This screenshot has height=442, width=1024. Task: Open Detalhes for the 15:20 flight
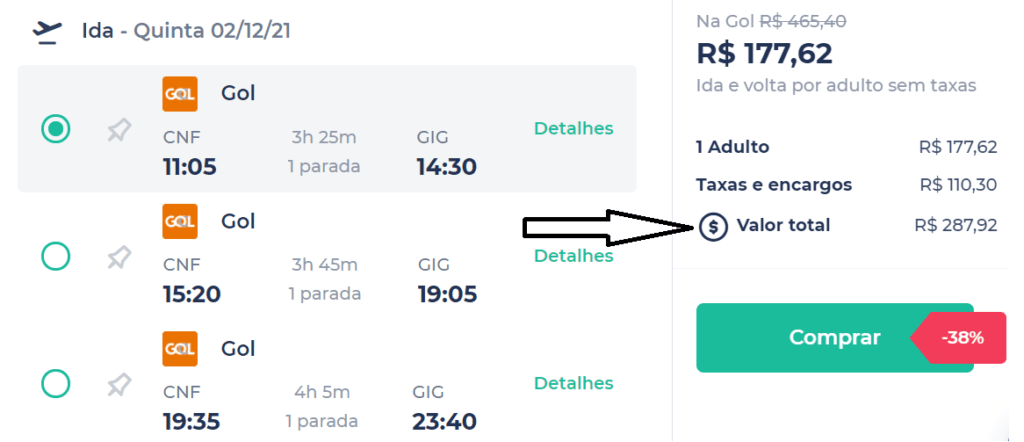573,256
